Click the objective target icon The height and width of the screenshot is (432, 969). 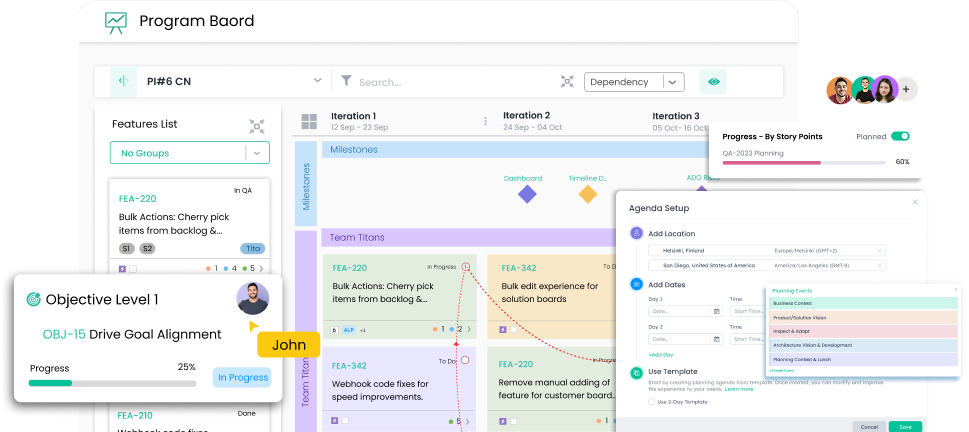tap(33, 300)
